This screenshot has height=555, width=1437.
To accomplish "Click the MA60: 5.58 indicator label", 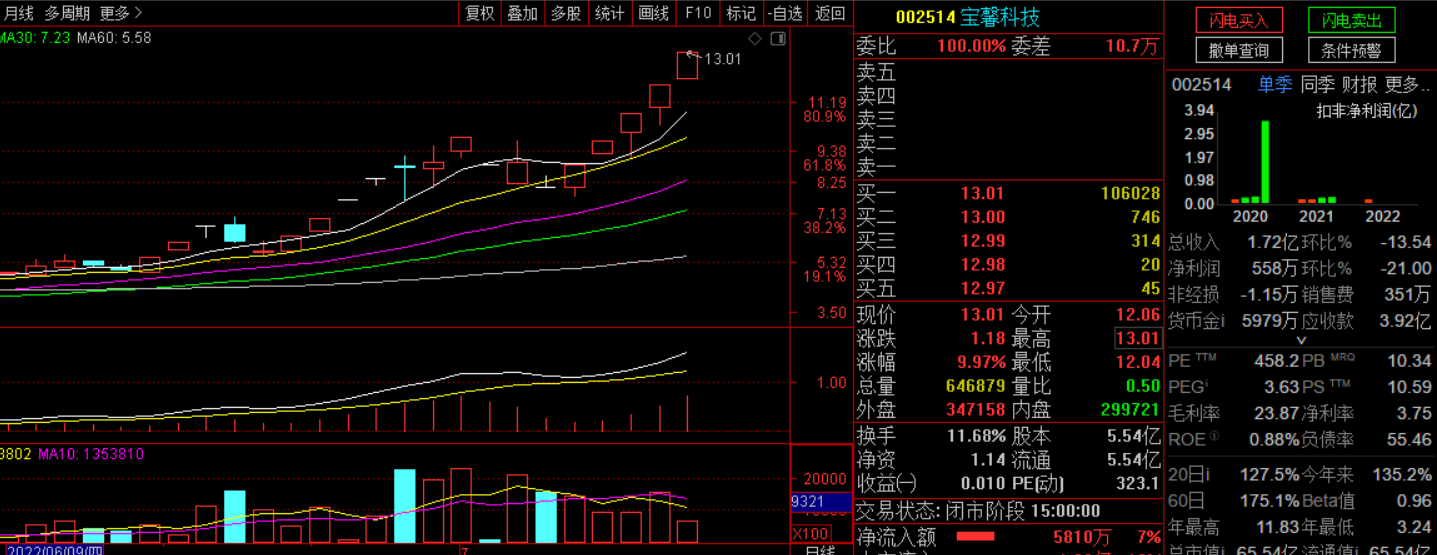I will point(114,37).
